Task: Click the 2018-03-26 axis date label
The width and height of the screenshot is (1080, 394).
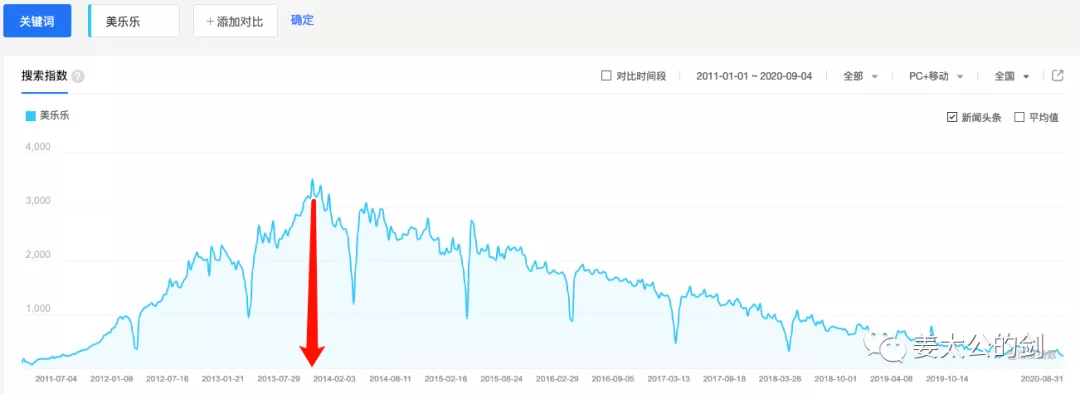Action: [x=780, y=378]
